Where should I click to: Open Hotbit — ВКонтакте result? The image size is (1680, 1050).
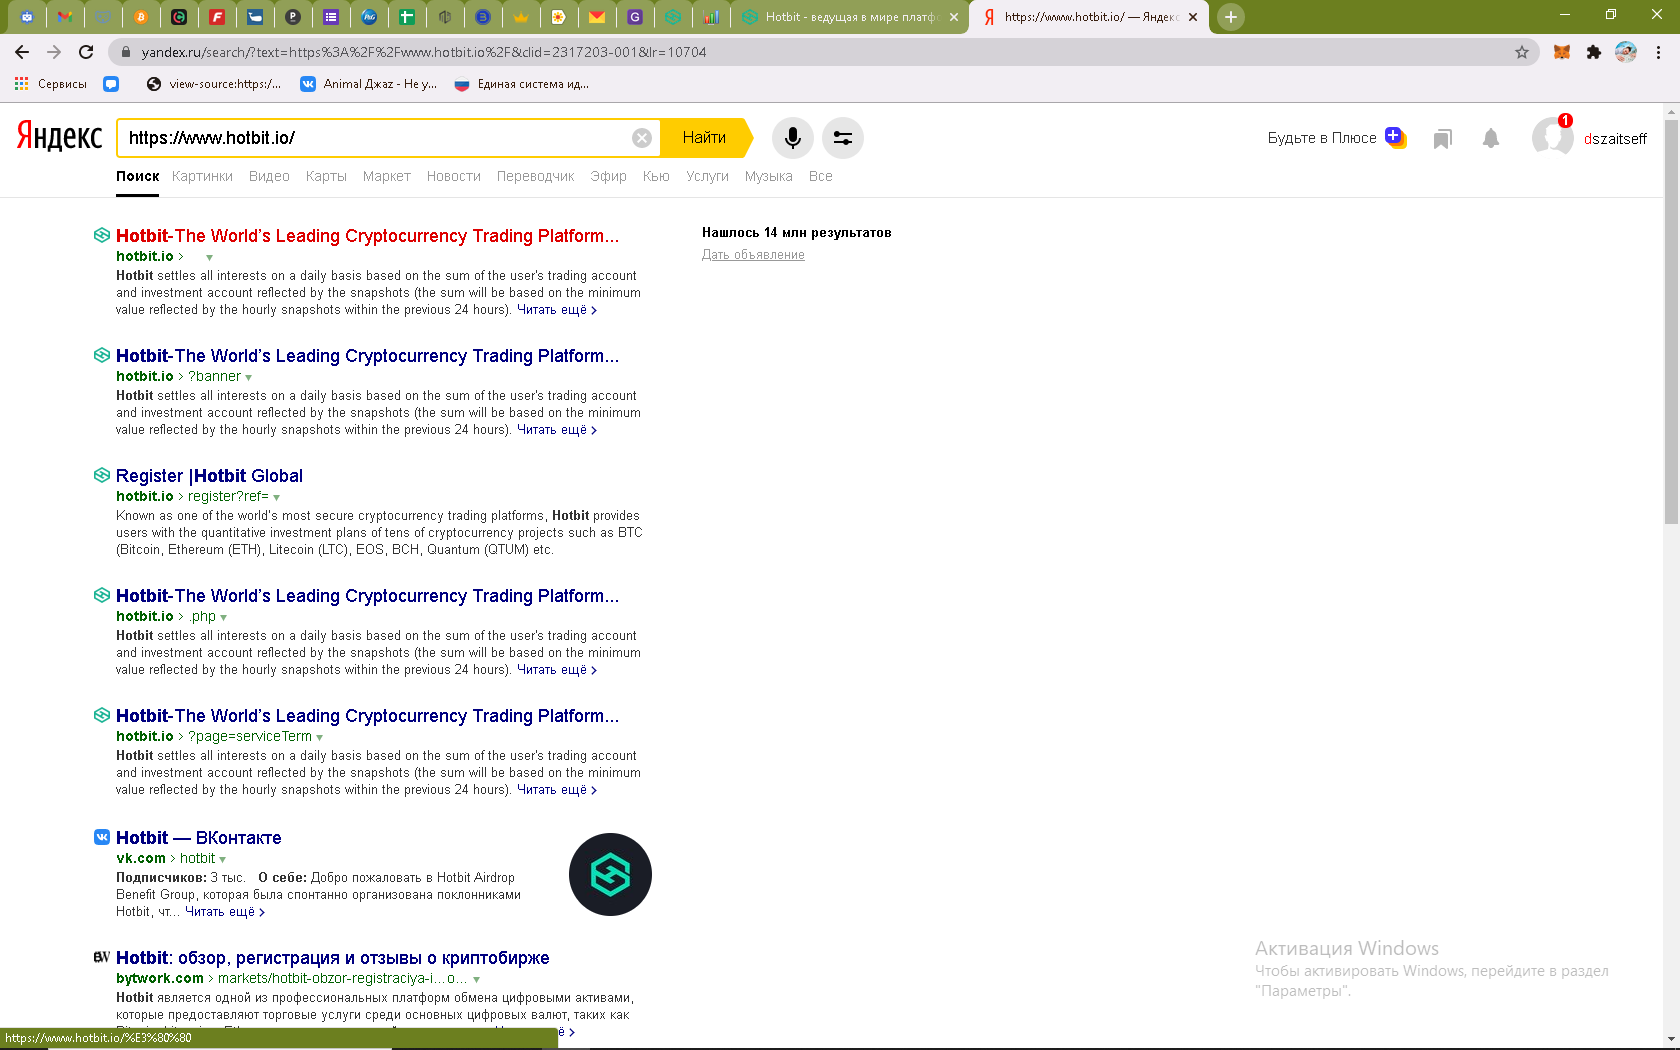(199, 838)
